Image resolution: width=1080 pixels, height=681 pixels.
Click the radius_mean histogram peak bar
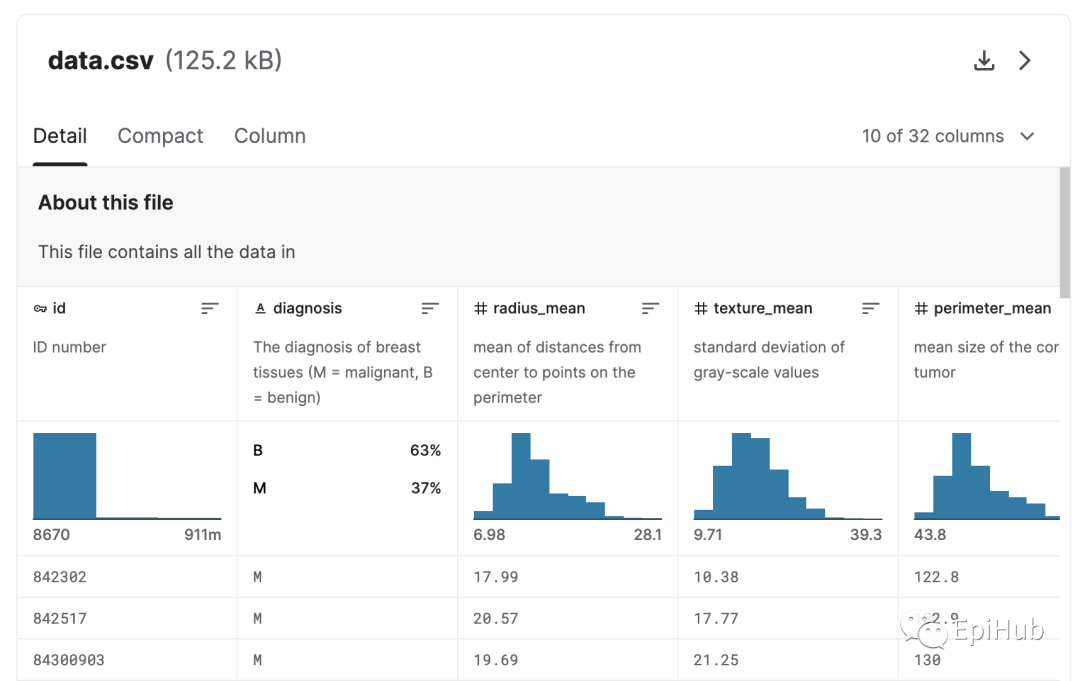coord(520,476)
